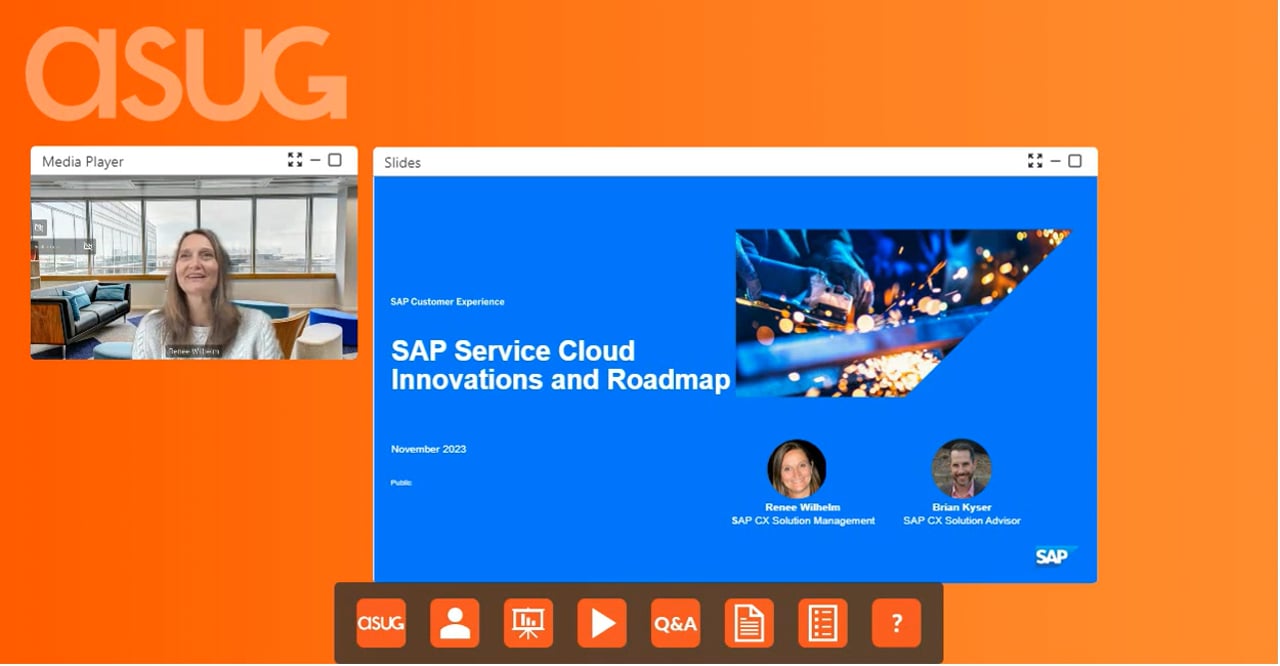Click 'SAP Customer Experience' text
This screenshot has height=666, width=1280.
click(x=447, y=302)
